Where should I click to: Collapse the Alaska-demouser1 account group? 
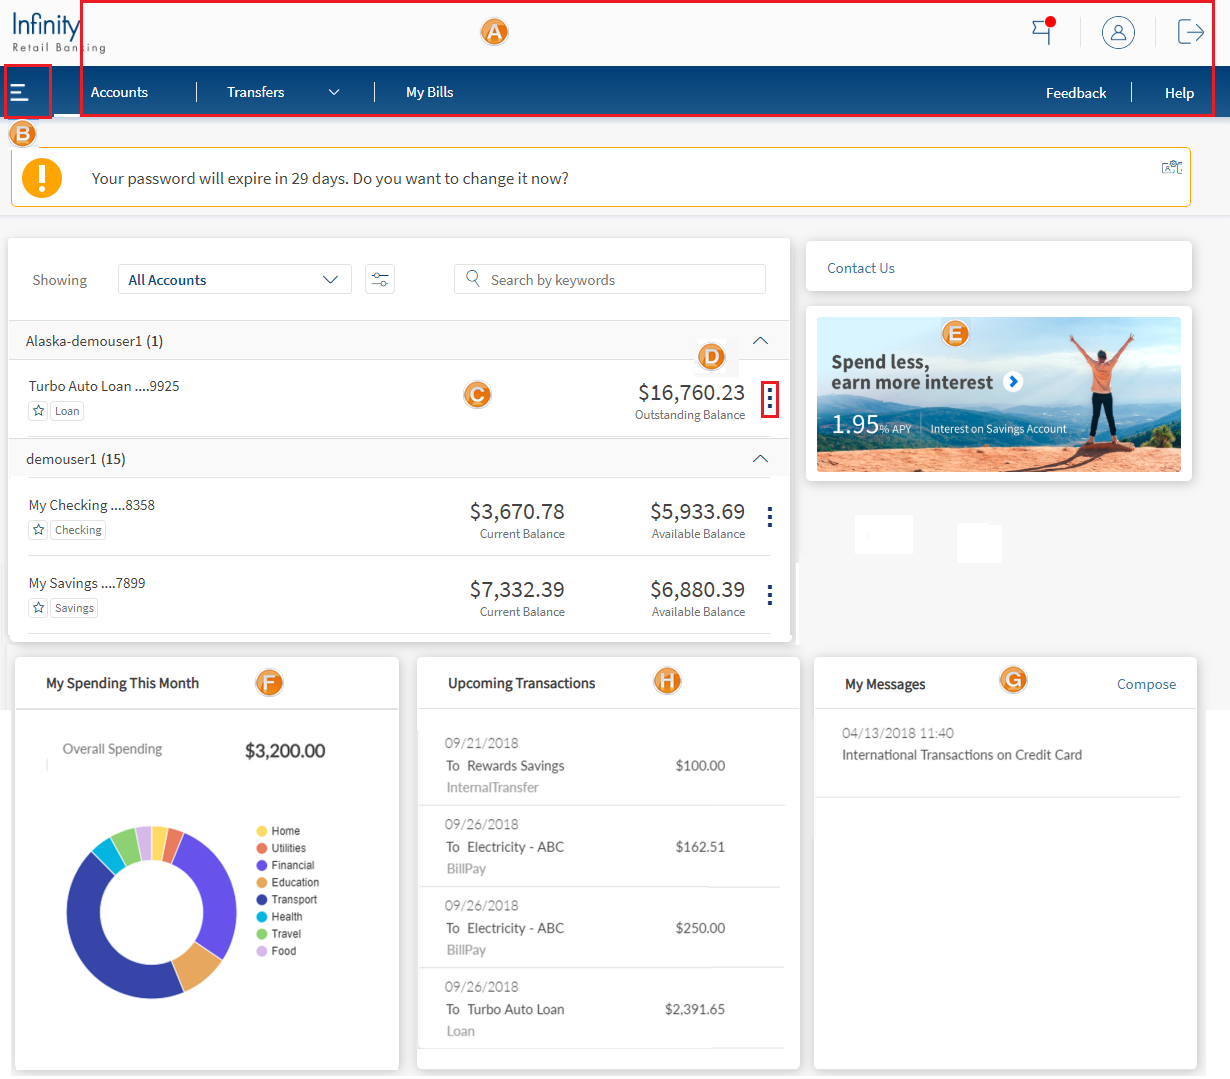click(760, 341)
